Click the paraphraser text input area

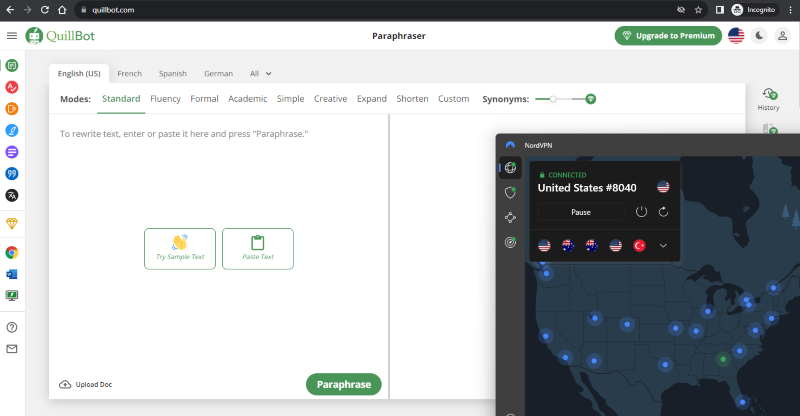tap(218, 245)
